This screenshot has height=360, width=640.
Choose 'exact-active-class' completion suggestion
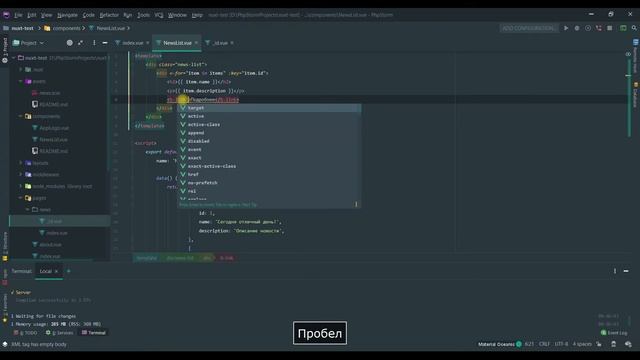[x=269, y=166]
